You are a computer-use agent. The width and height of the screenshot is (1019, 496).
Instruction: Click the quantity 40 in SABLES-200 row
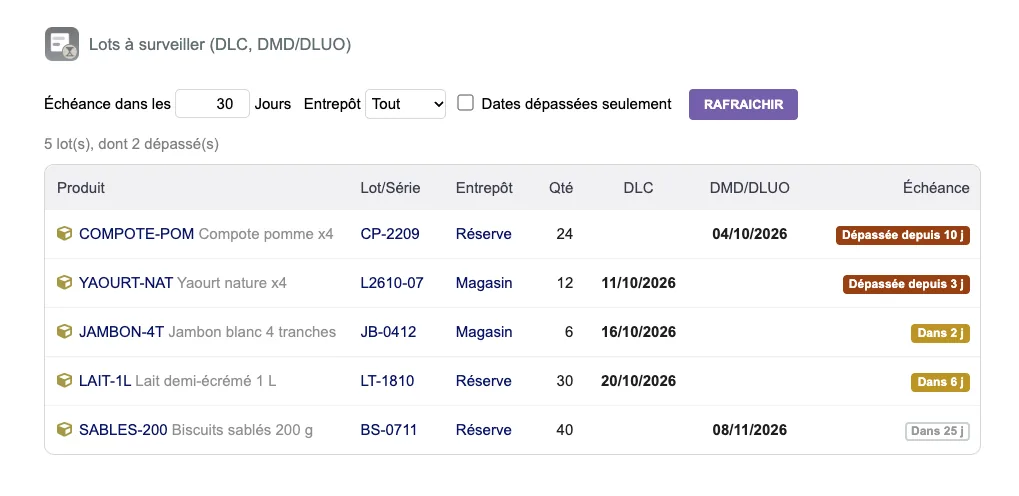click(565, 430)
